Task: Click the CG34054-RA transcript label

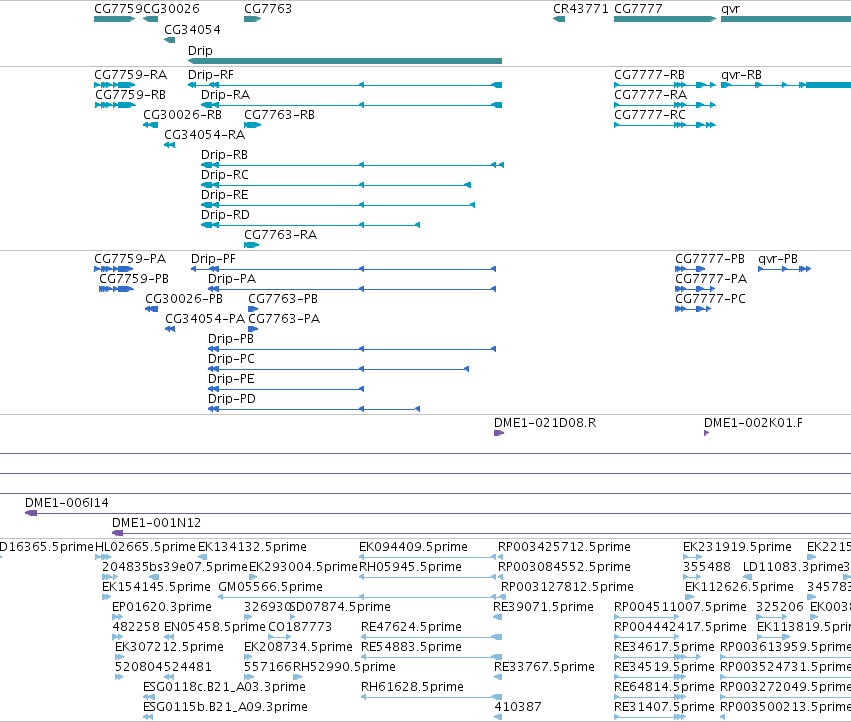Action: click(x=205, y=135)
